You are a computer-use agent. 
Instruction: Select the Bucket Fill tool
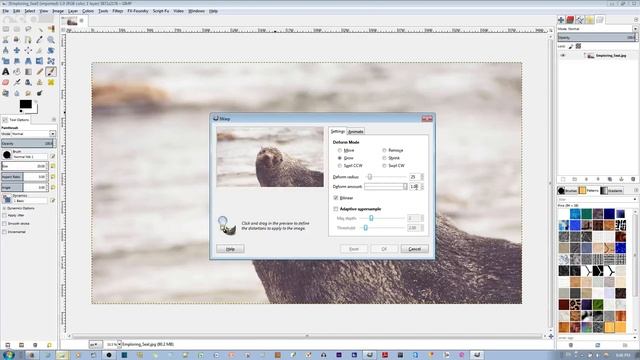(x=17, y=71)
